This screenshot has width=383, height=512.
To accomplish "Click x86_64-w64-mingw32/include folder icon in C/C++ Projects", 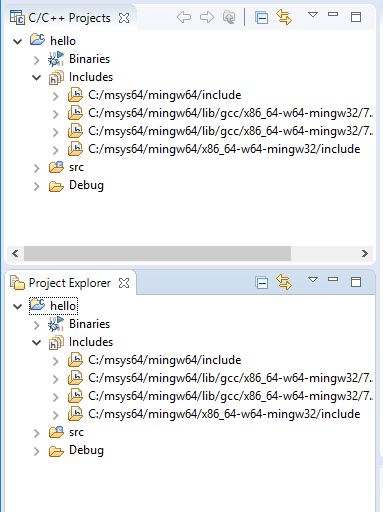I will (x=75, y=149).
